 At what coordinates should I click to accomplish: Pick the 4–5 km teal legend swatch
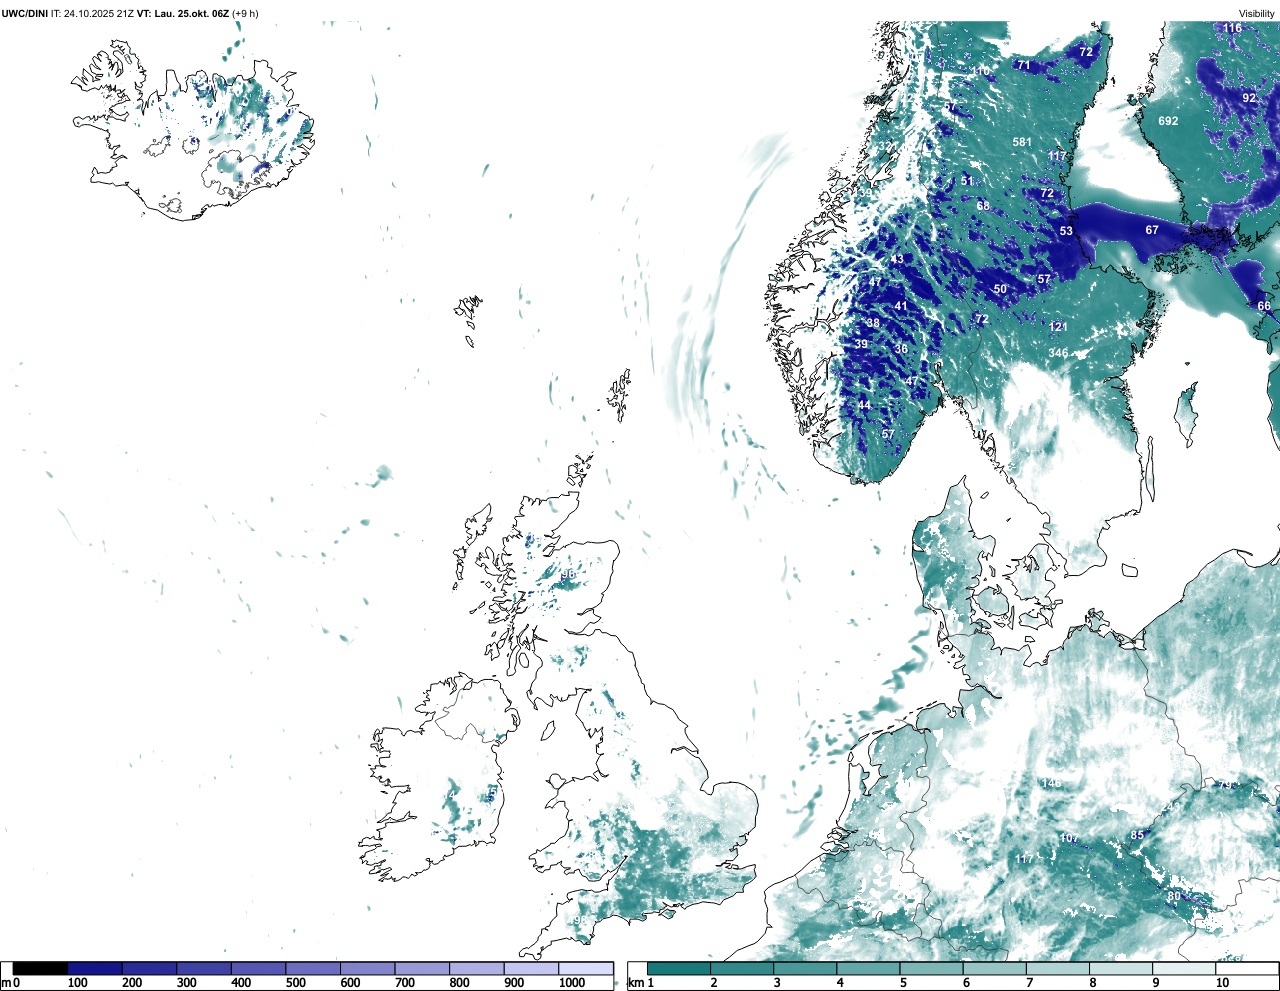point(869,969)
